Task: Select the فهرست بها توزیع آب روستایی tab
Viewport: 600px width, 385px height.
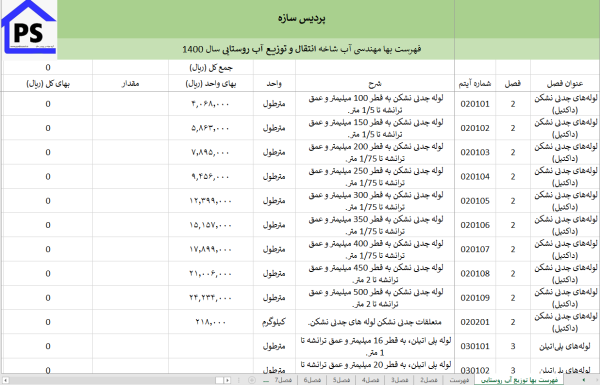Action: click(x=519, y=380)
